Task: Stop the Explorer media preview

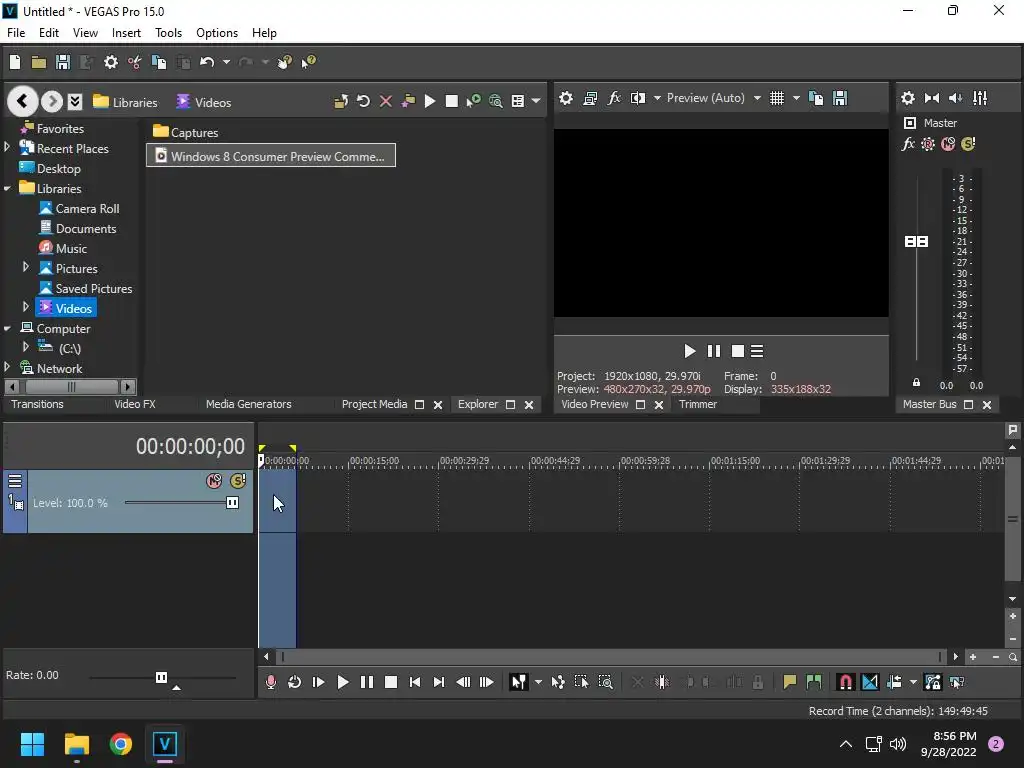Action: pyautogui.click(x=451, y=101)
